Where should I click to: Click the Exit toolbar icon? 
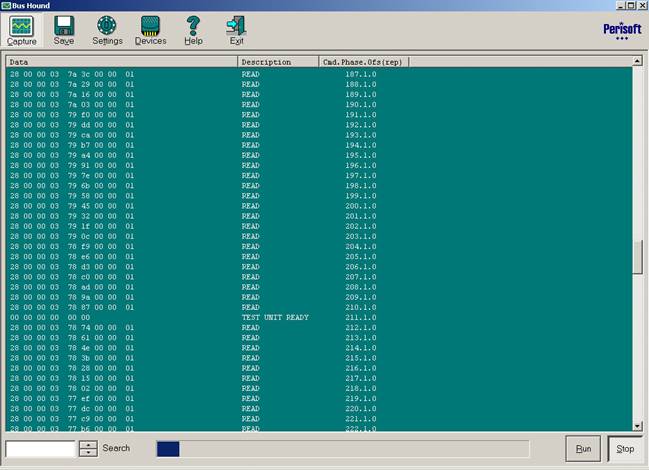(236, 31)
